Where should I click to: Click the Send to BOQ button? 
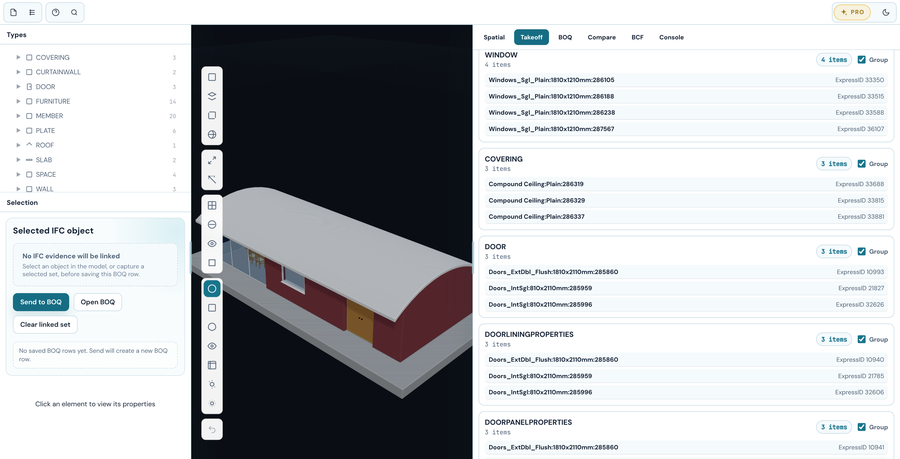pyautogui.click(x=41, y=302)
